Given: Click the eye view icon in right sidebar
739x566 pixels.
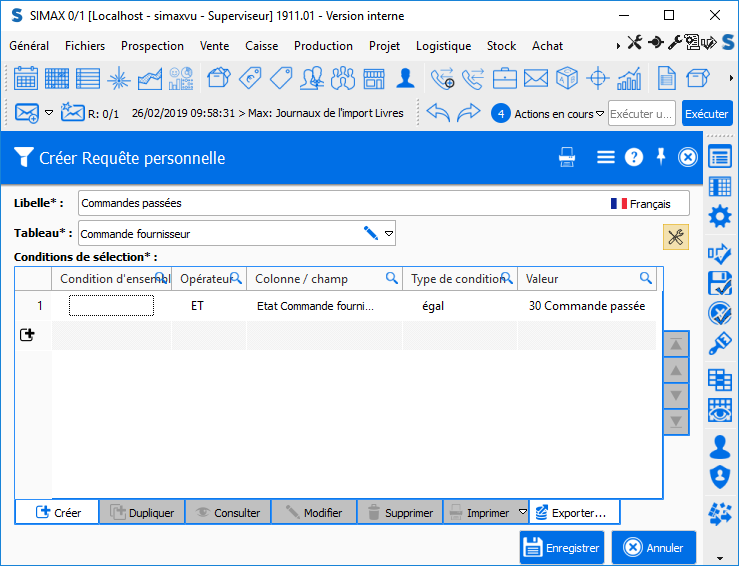Looking at the screenshot, I should pos(719,410).
